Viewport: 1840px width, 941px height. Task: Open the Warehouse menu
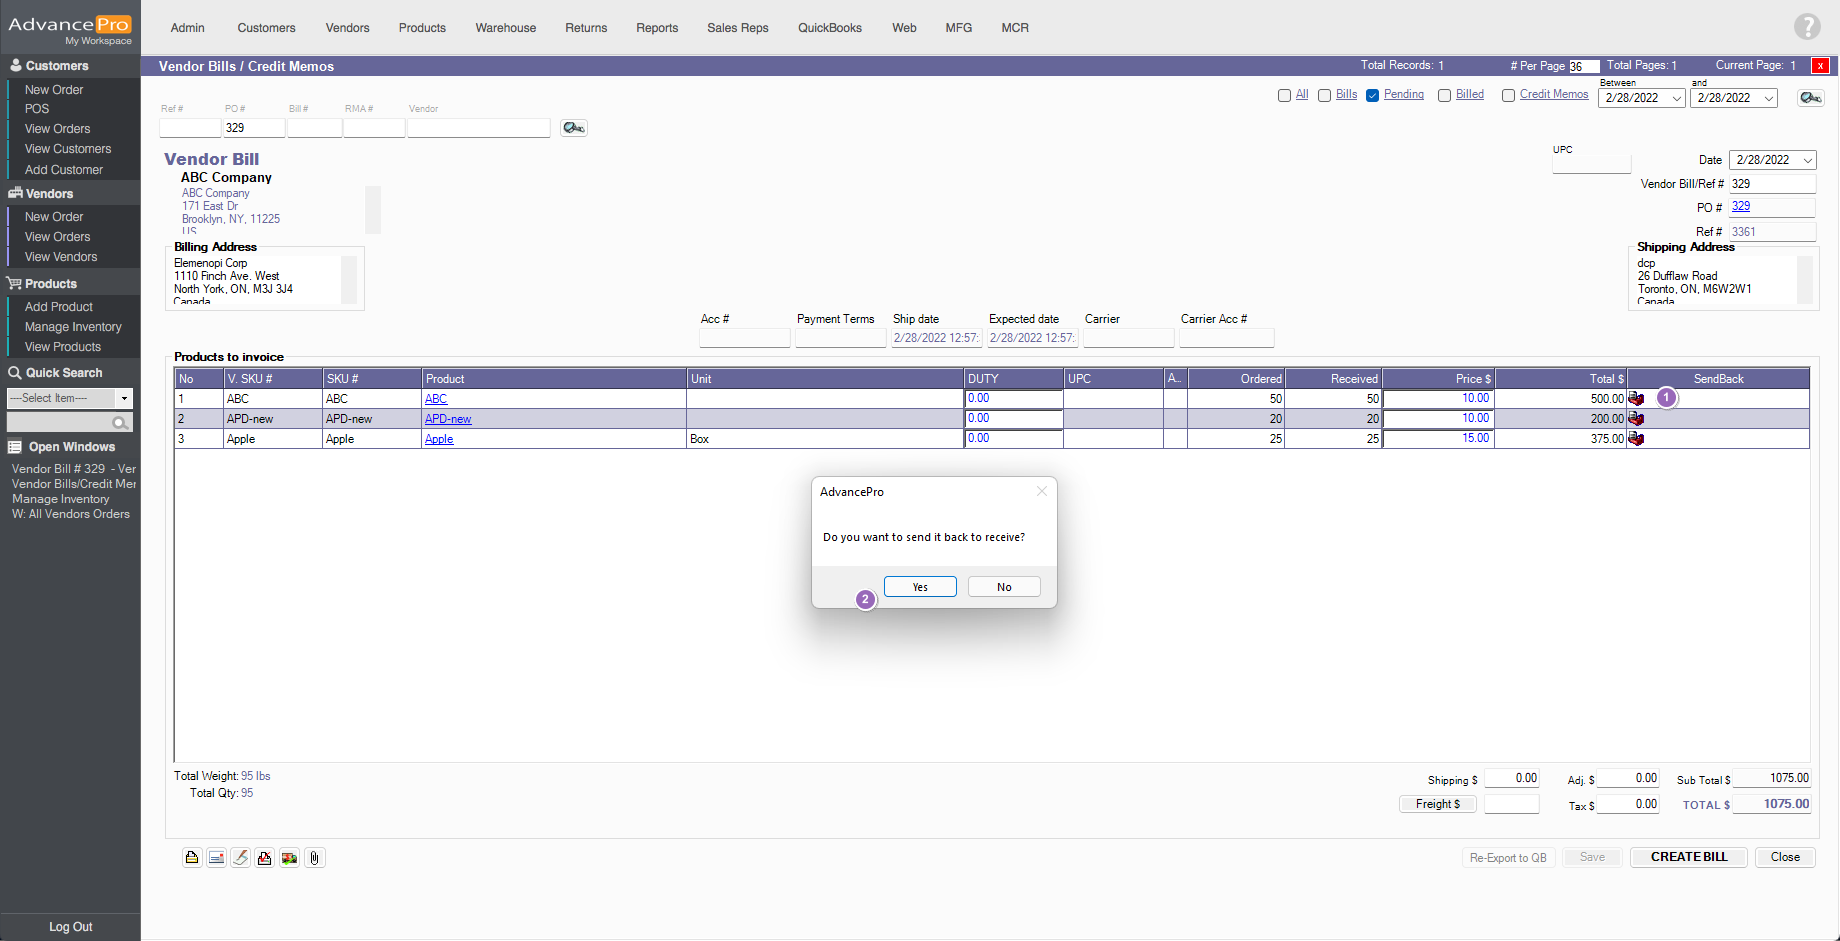click(505, 28)
